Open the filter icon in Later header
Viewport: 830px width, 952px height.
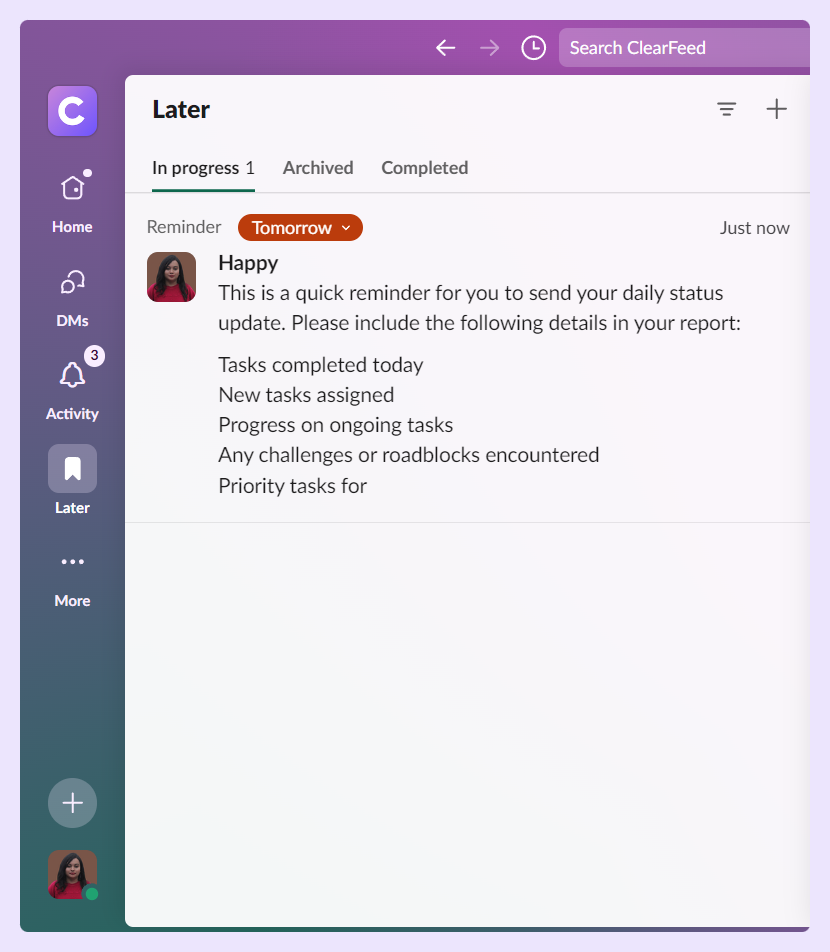point(726,109)
